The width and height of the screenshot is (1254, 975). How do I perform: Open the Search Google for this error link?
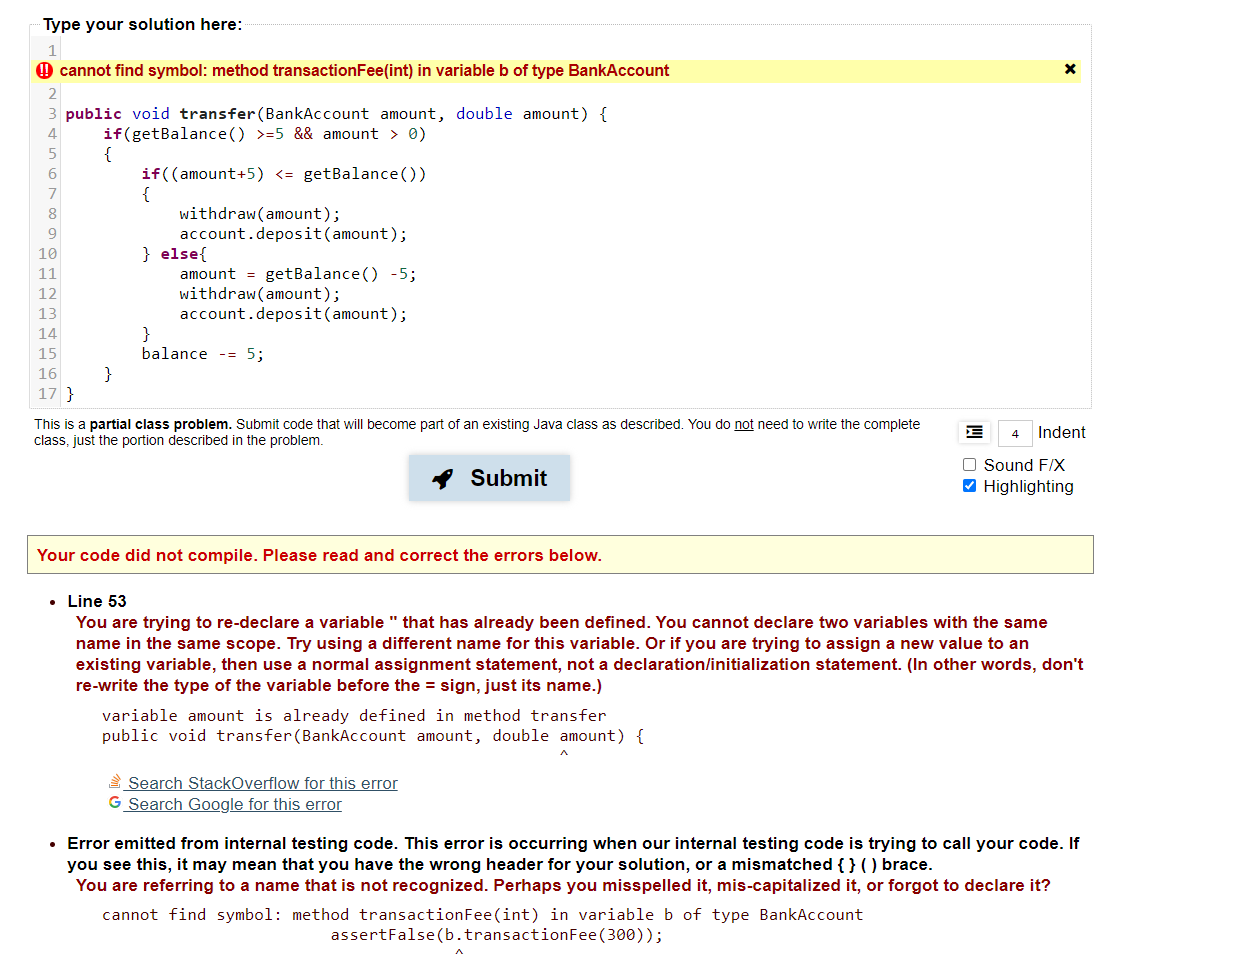(232, 804)
